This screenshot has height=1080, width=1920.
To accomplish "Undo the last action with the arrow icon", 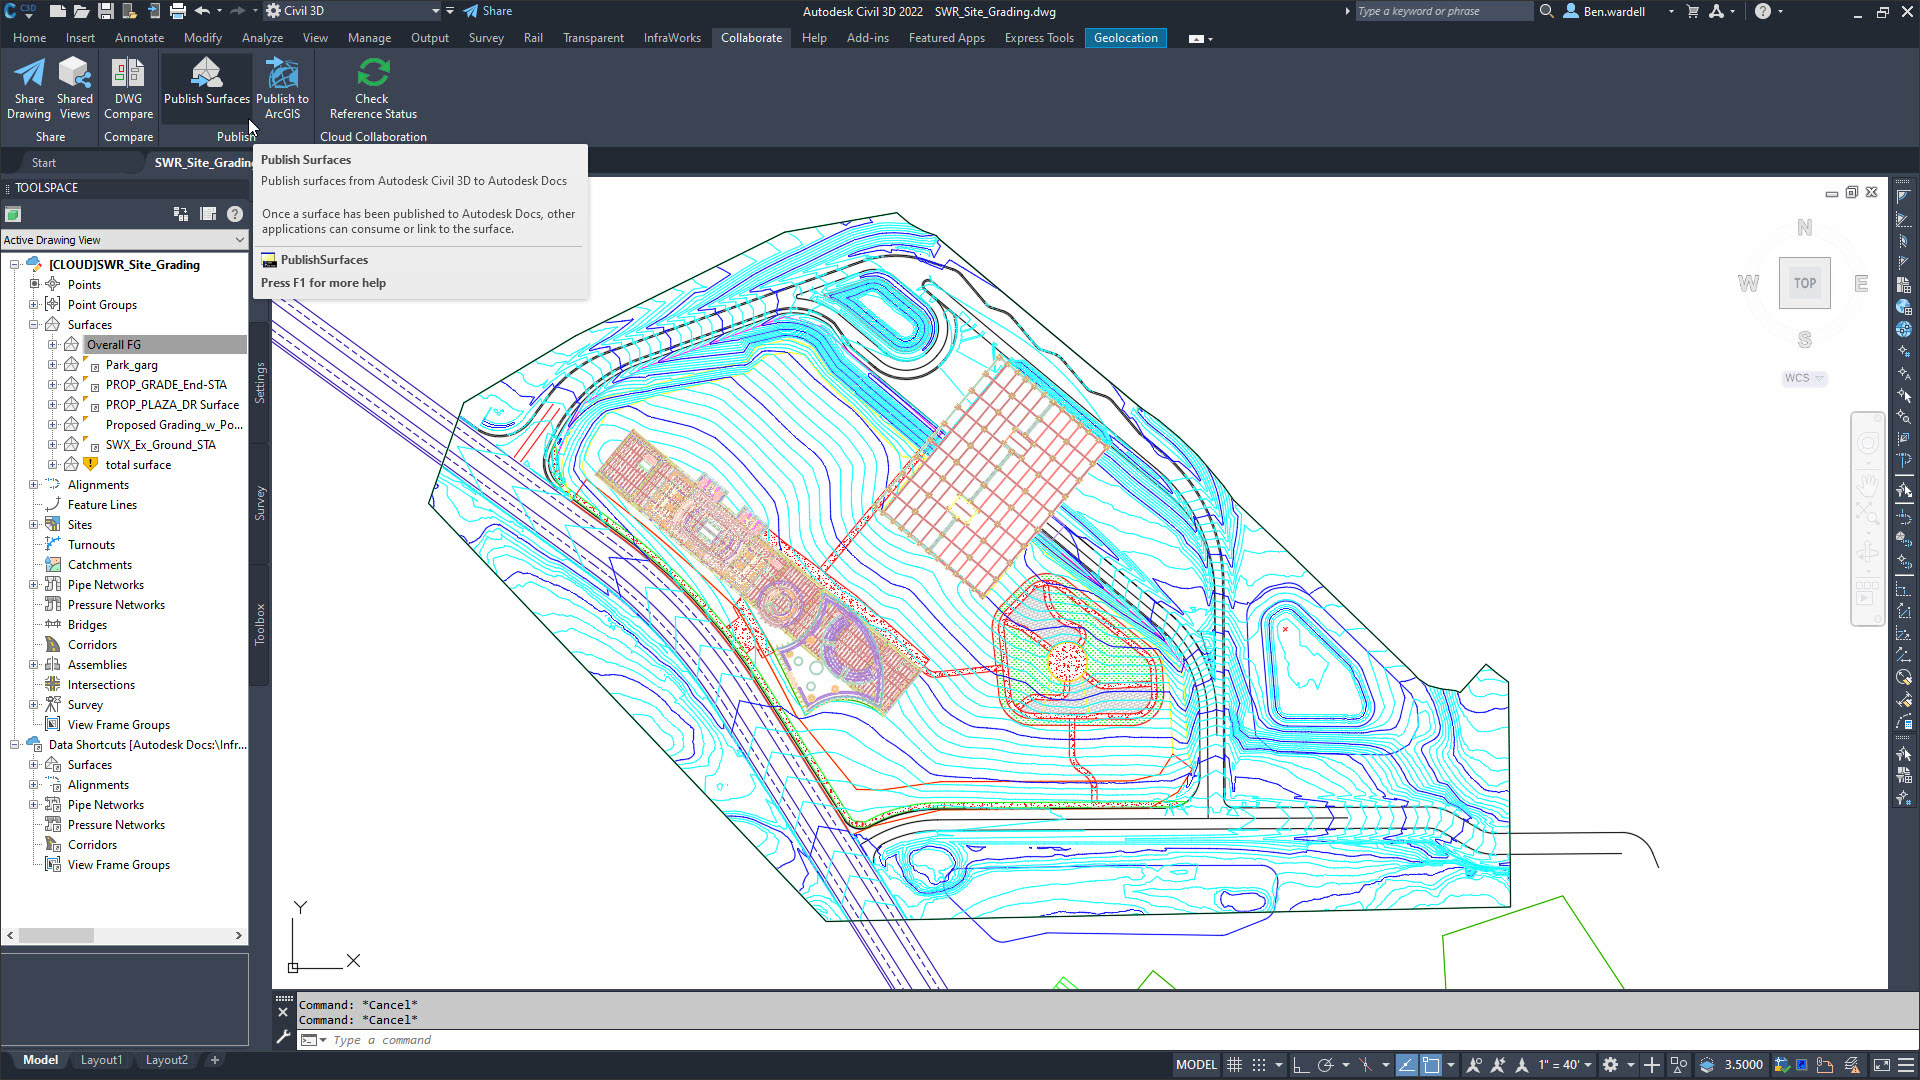I will [202, 11].
